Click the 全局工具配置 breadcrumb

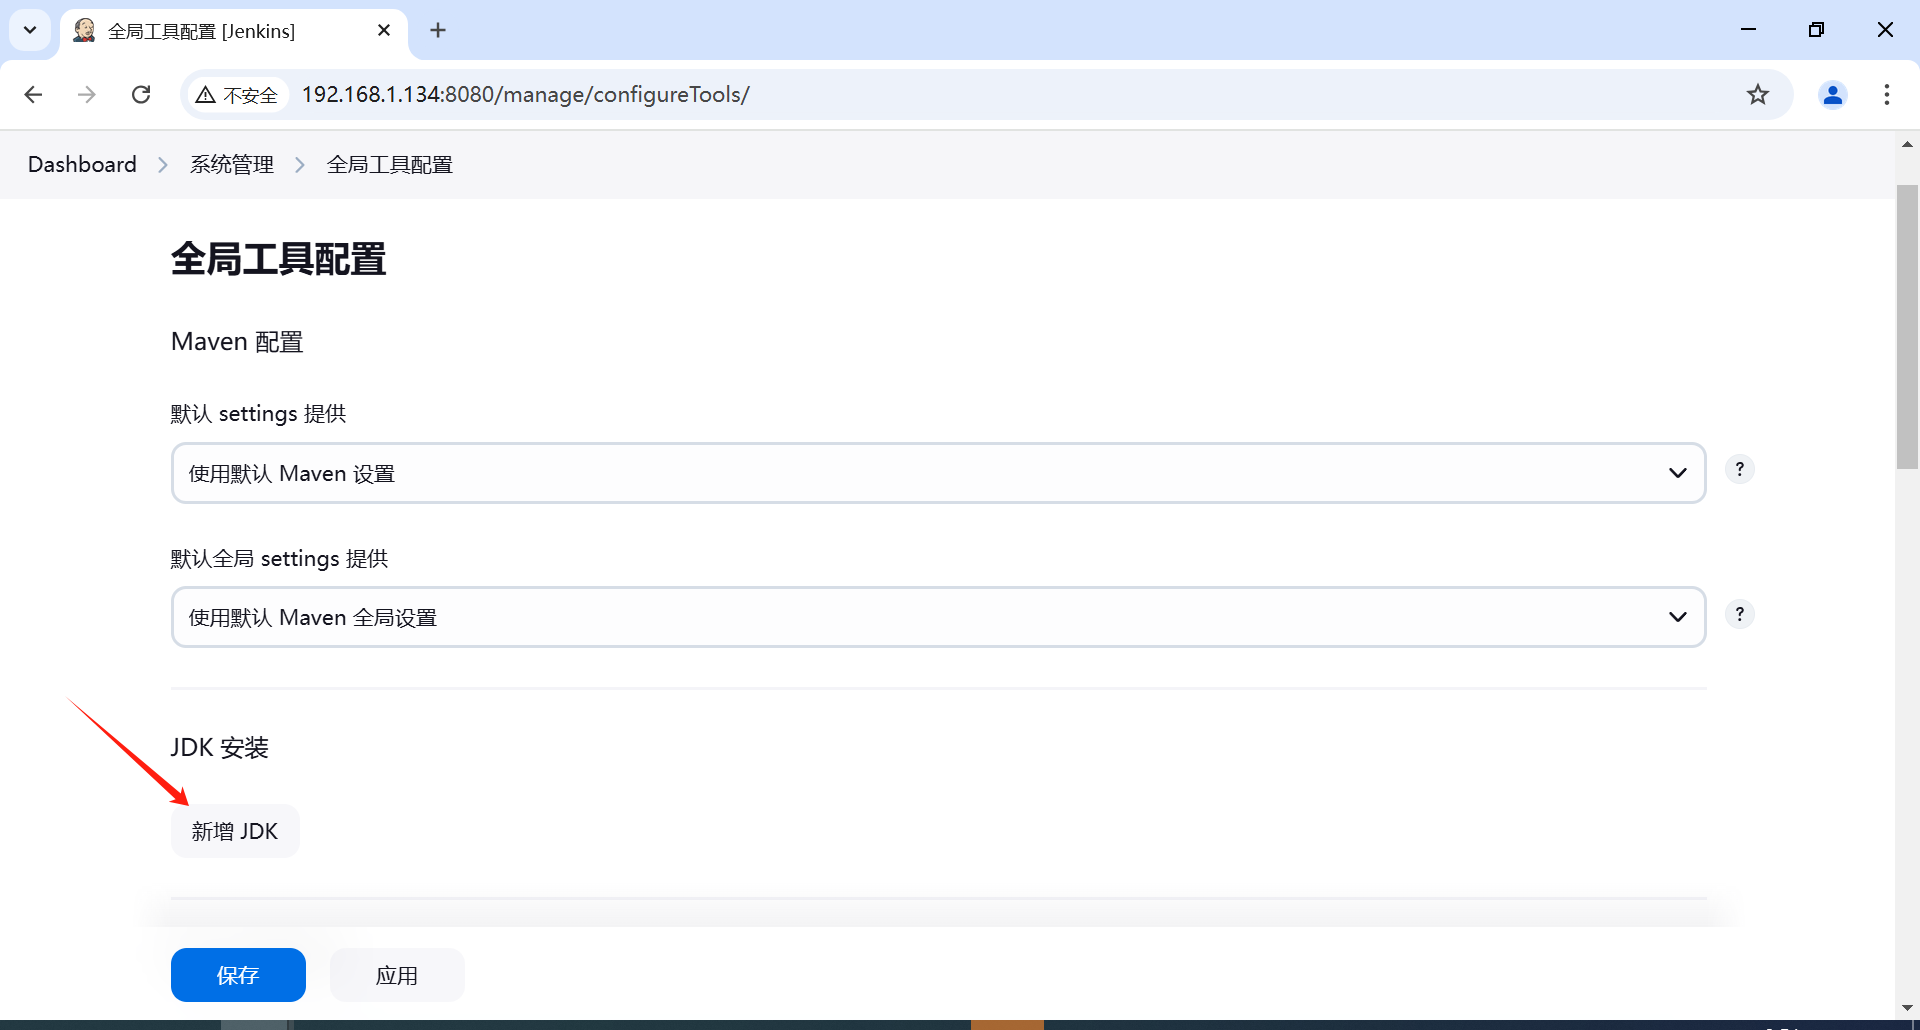coord(390,164)
